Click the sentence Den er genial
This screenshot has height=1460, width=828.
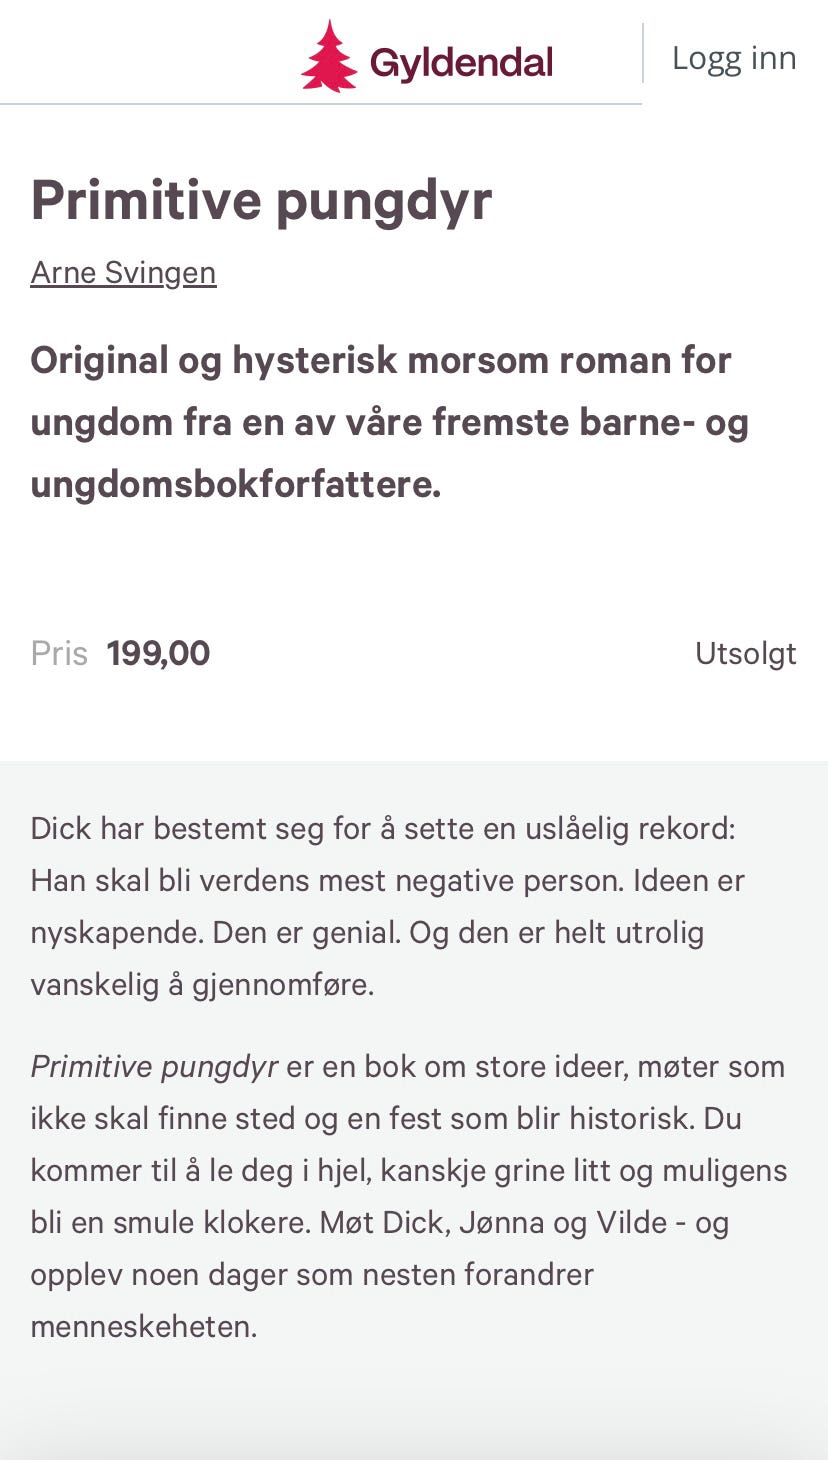[306, 932]
